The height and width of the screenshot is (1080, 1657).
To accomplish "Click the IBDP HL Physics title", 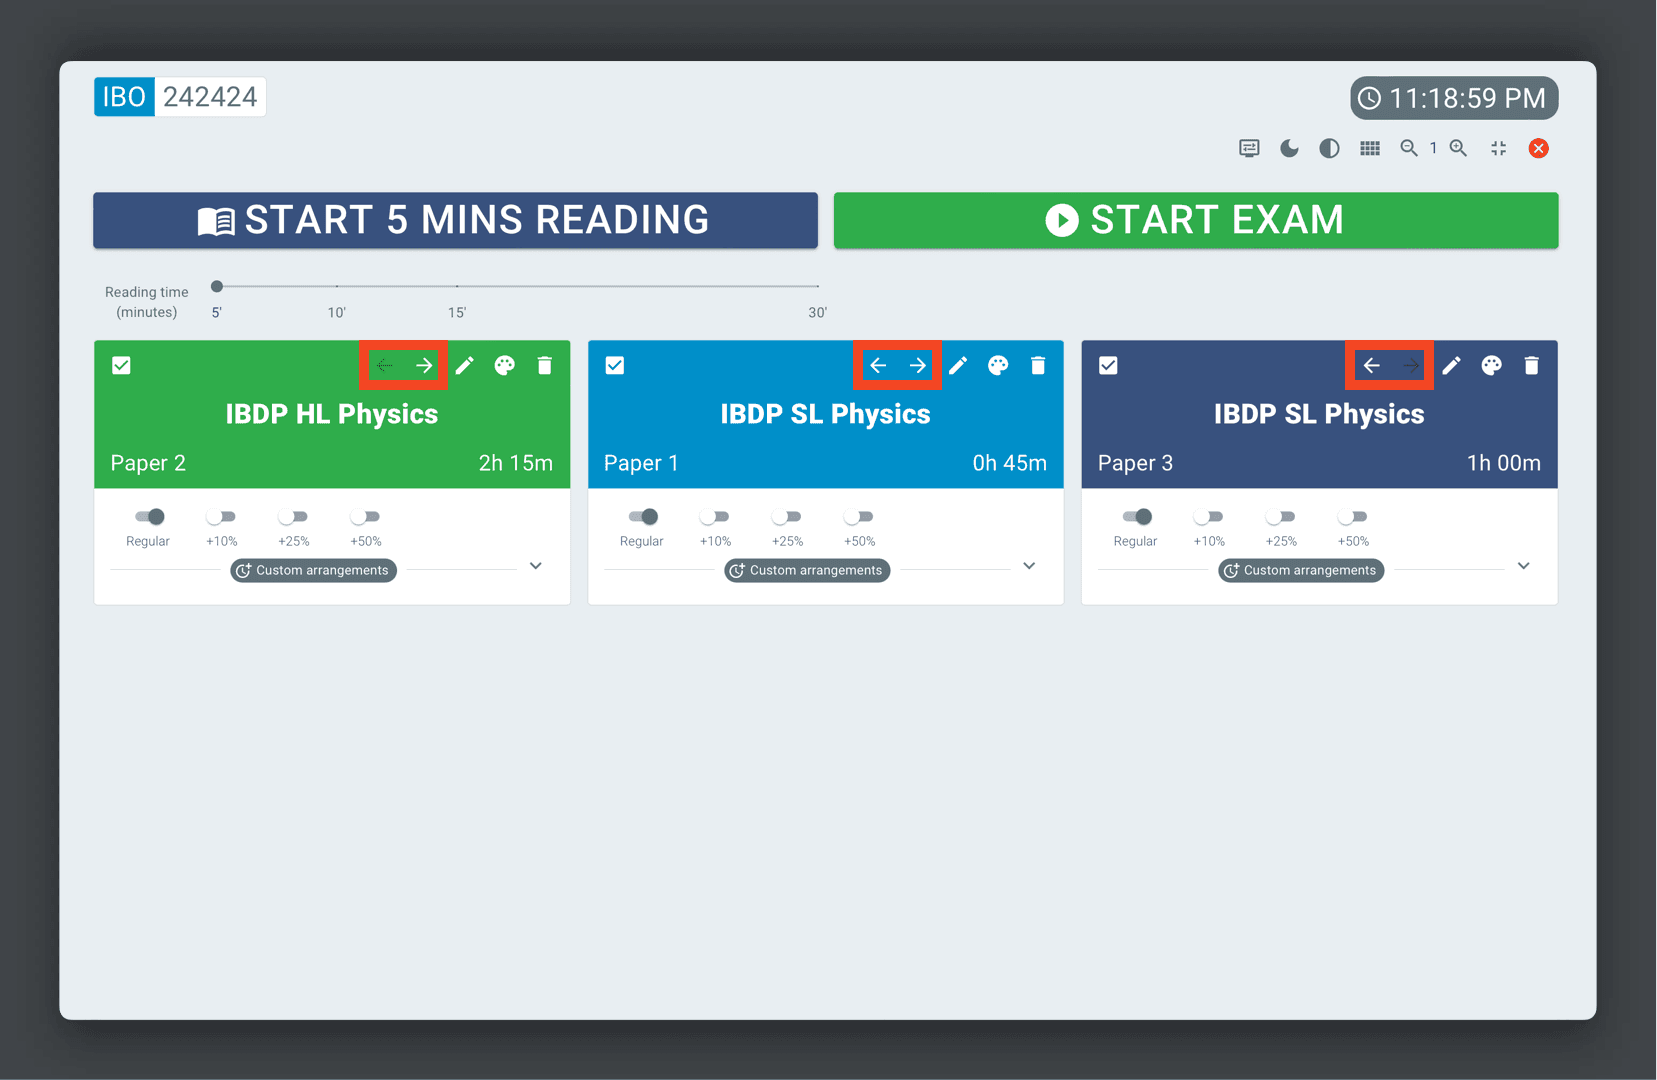I will point(332,414).
